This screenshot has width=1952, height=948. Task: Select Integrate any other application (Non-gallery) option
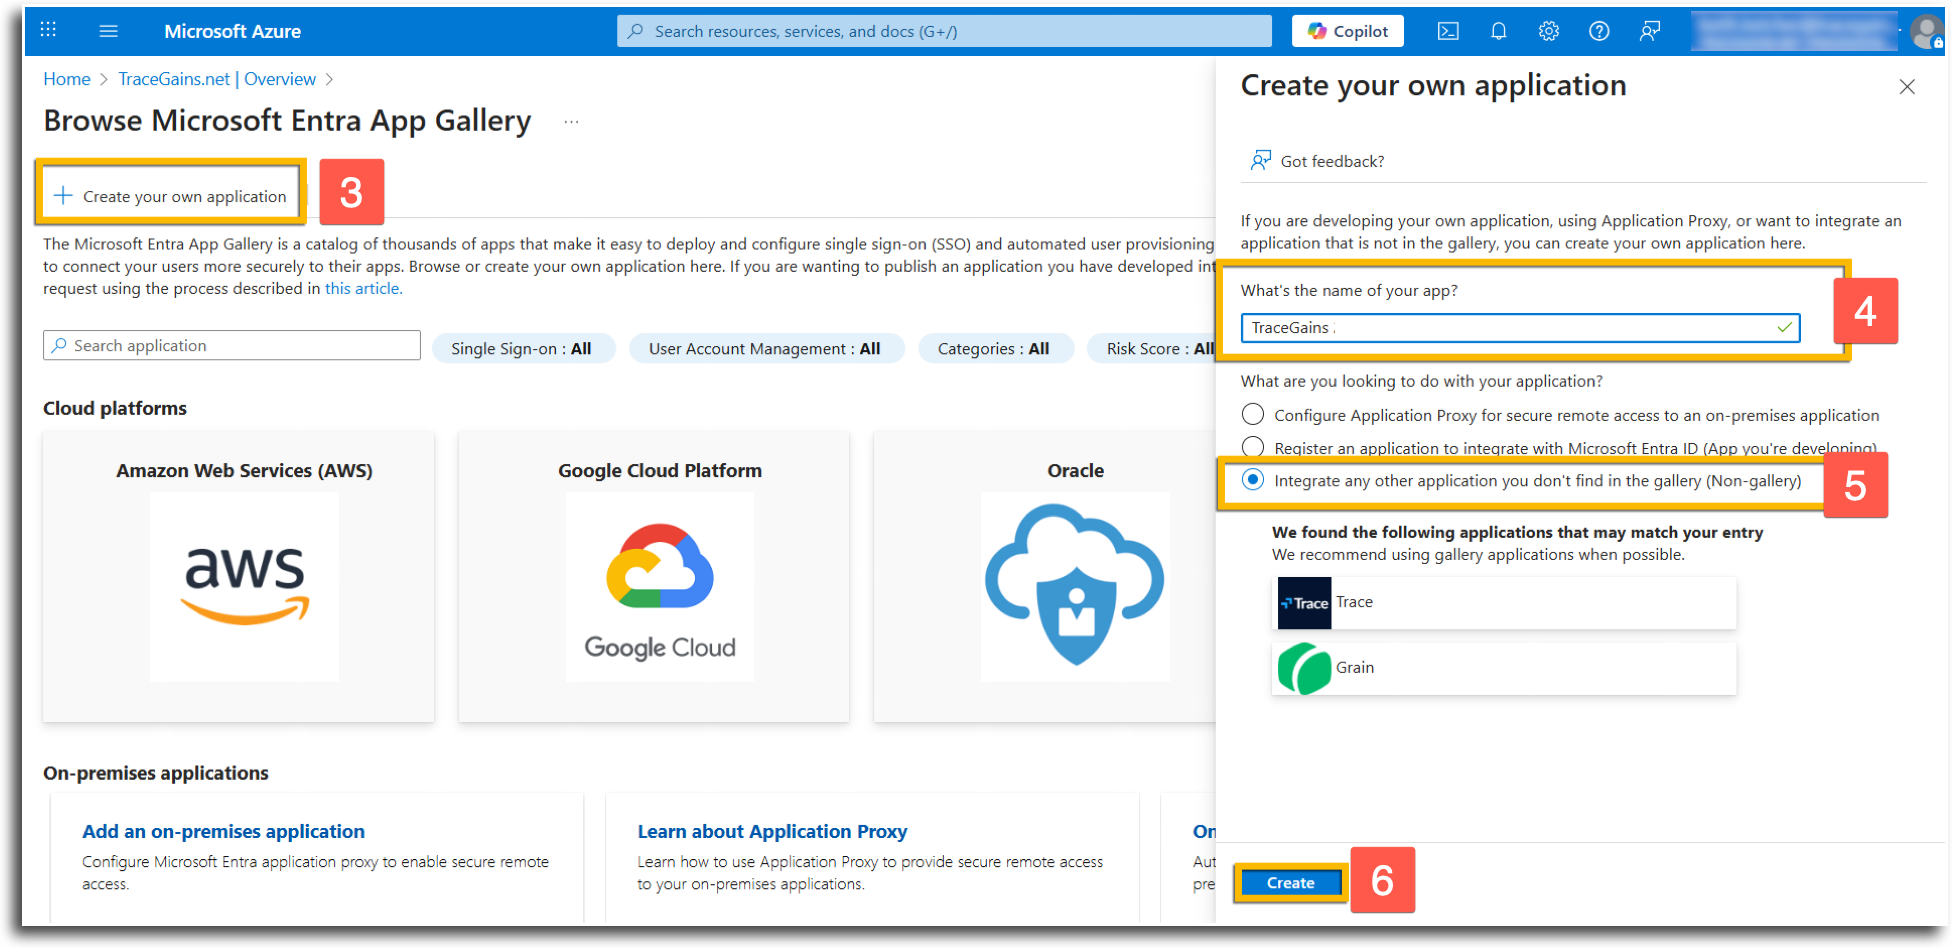[1253, 480]
